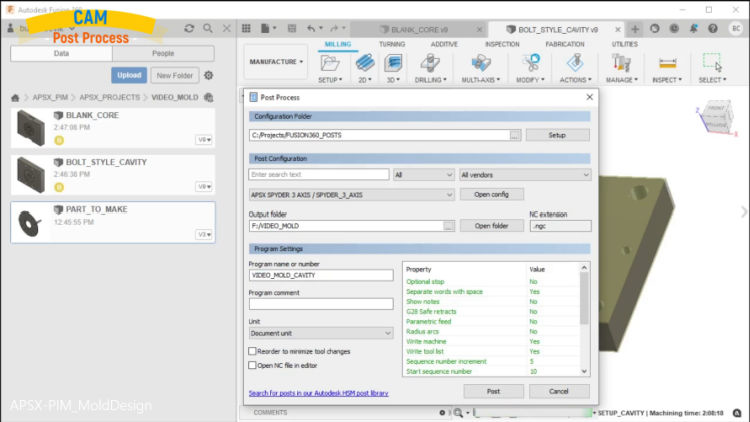This screenshot has width=750, height=422.
Task: Switch to the MILLING ribbon tab
Action: point(338,44)
